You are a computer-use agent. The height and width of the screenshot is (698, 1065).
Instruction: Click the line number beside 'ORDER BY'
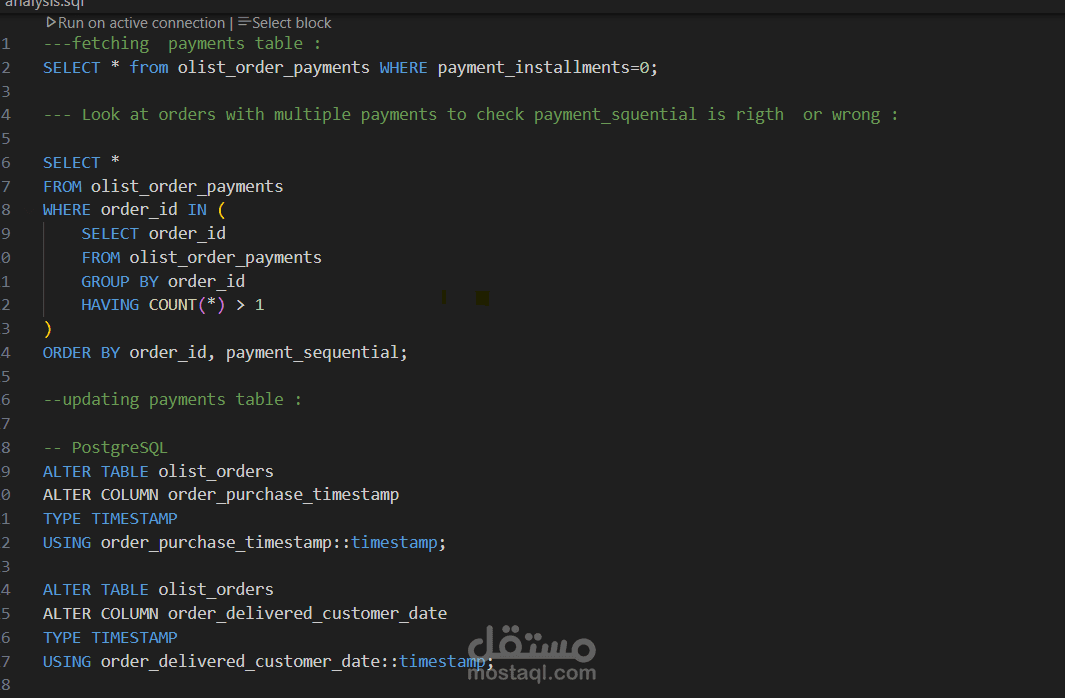(5, 352)
